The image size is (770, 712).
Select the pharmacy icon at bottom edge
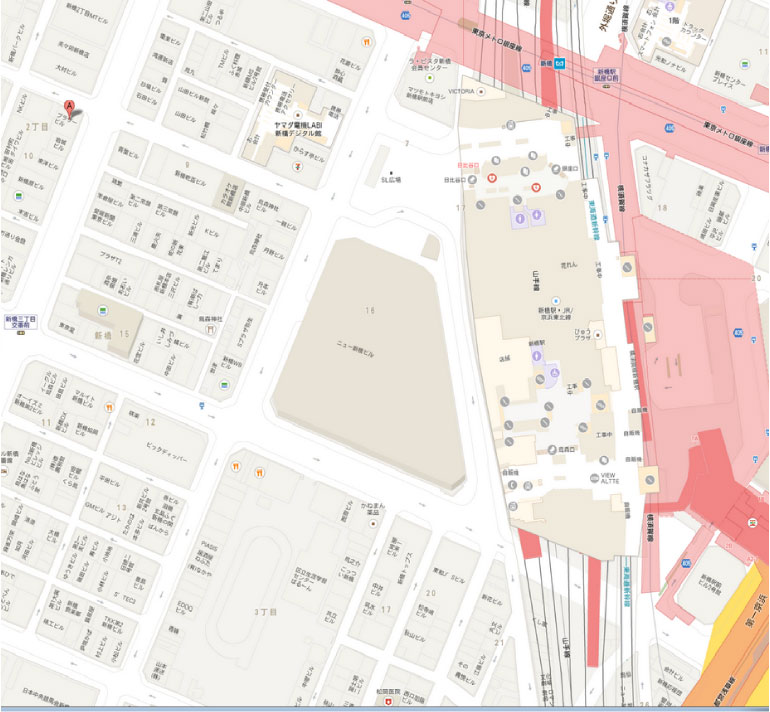[388, 702]
